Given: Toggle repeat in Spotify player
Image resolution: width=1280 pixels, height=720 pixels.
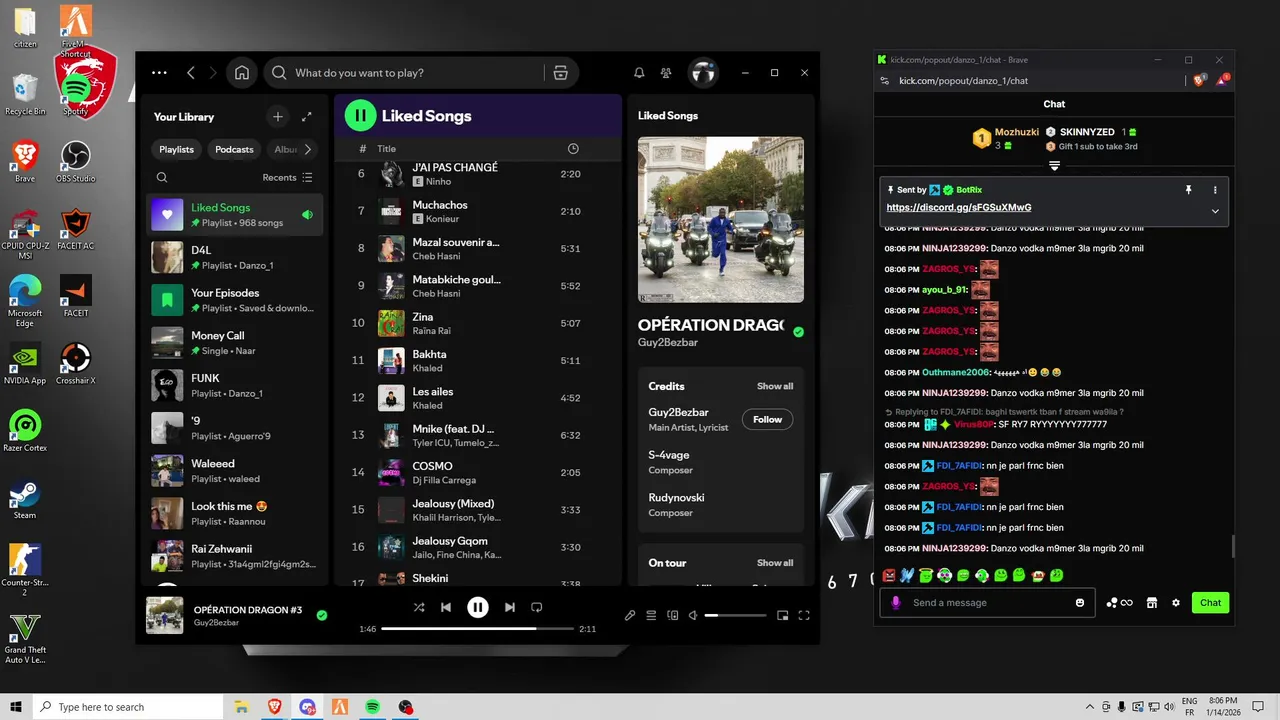Looking at the screenshot, I should (x=537, y=607).
